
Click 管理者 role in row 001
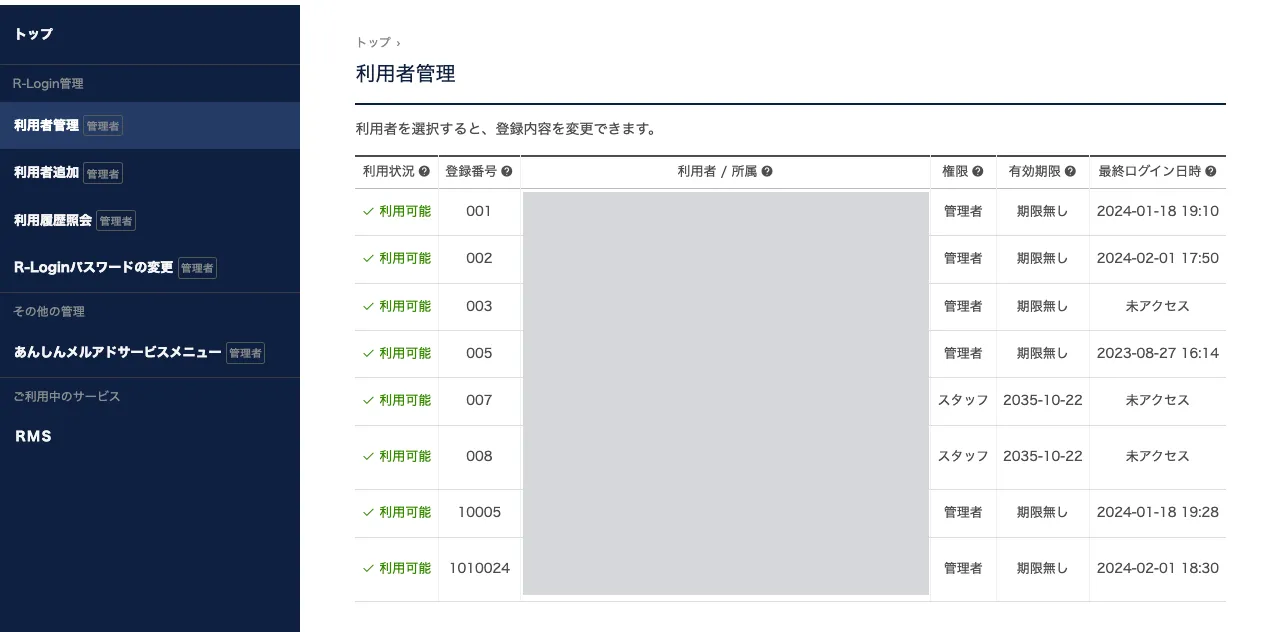pyautogui.click(x=963, y=211)
